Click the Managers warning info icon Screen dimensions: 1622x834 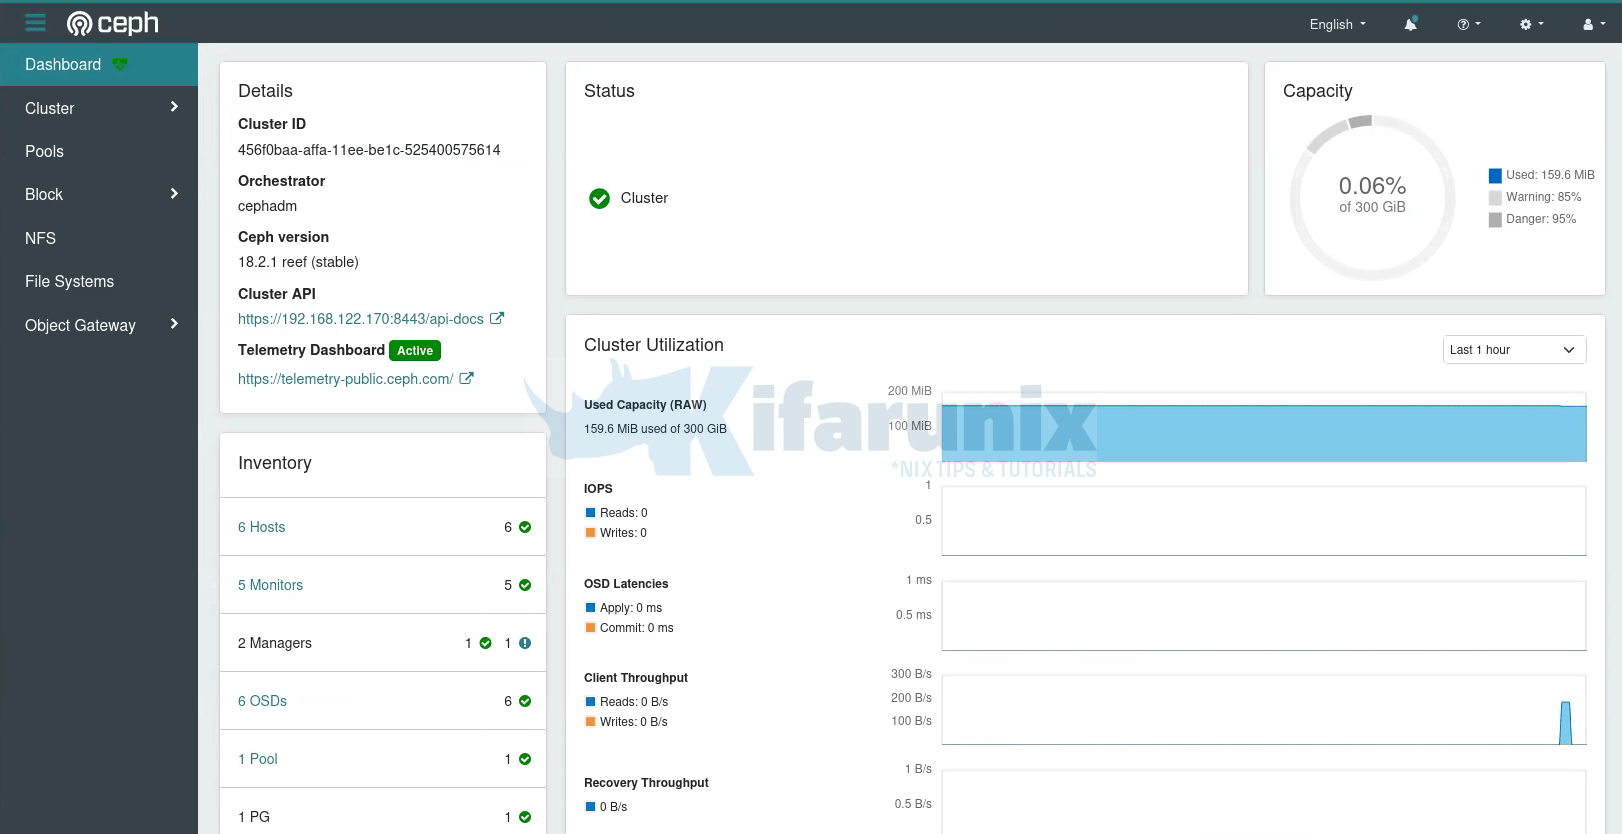[x=525, y=643]
